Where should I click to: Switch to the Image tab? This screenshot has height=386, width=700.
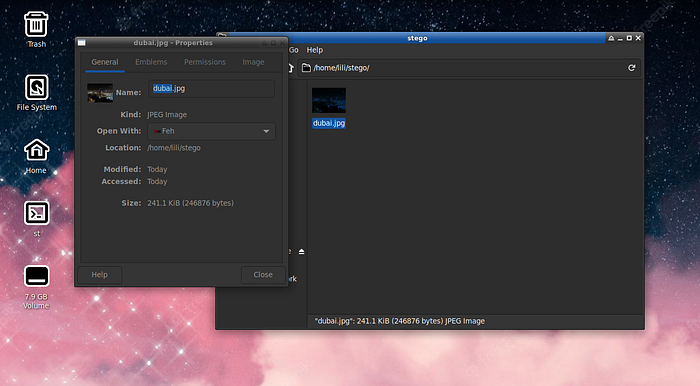click(253, 62)
